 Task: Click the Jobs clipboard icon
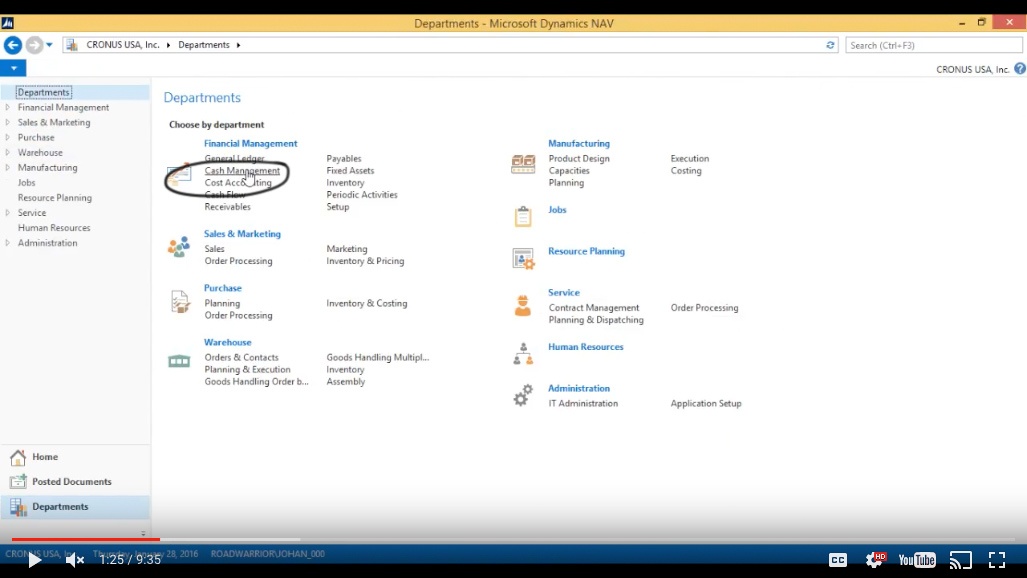coord(523,216)
